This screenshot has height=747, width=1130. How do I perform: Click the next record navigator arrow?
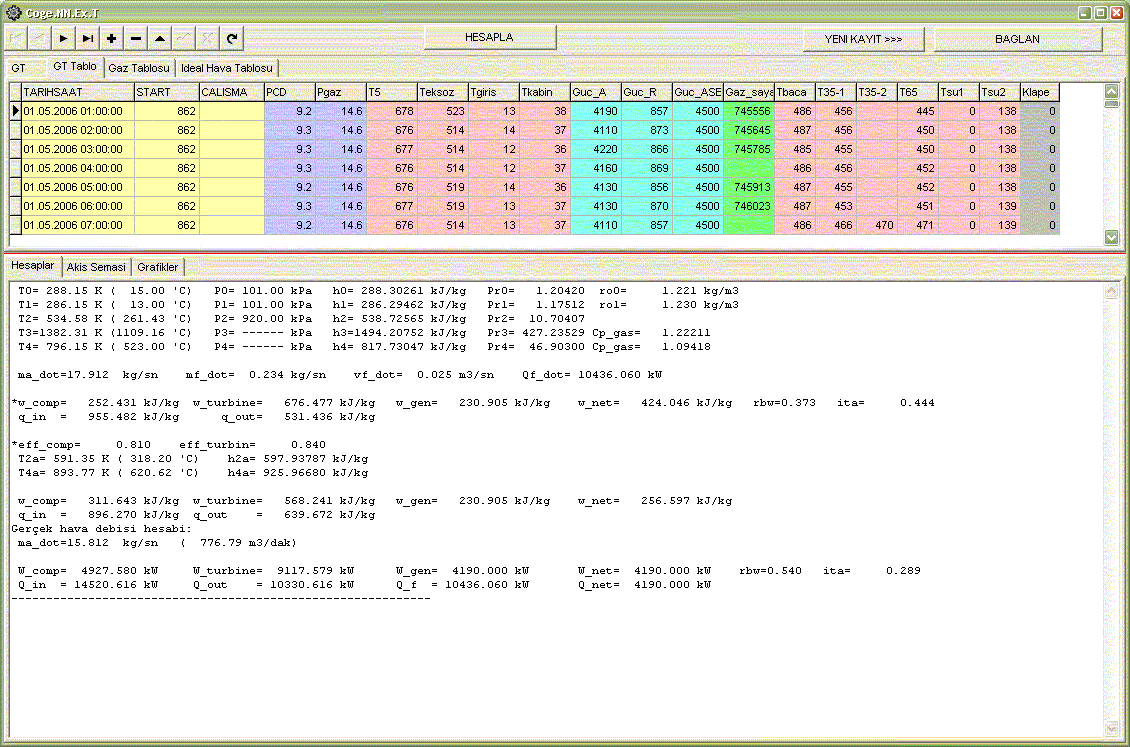63,38
